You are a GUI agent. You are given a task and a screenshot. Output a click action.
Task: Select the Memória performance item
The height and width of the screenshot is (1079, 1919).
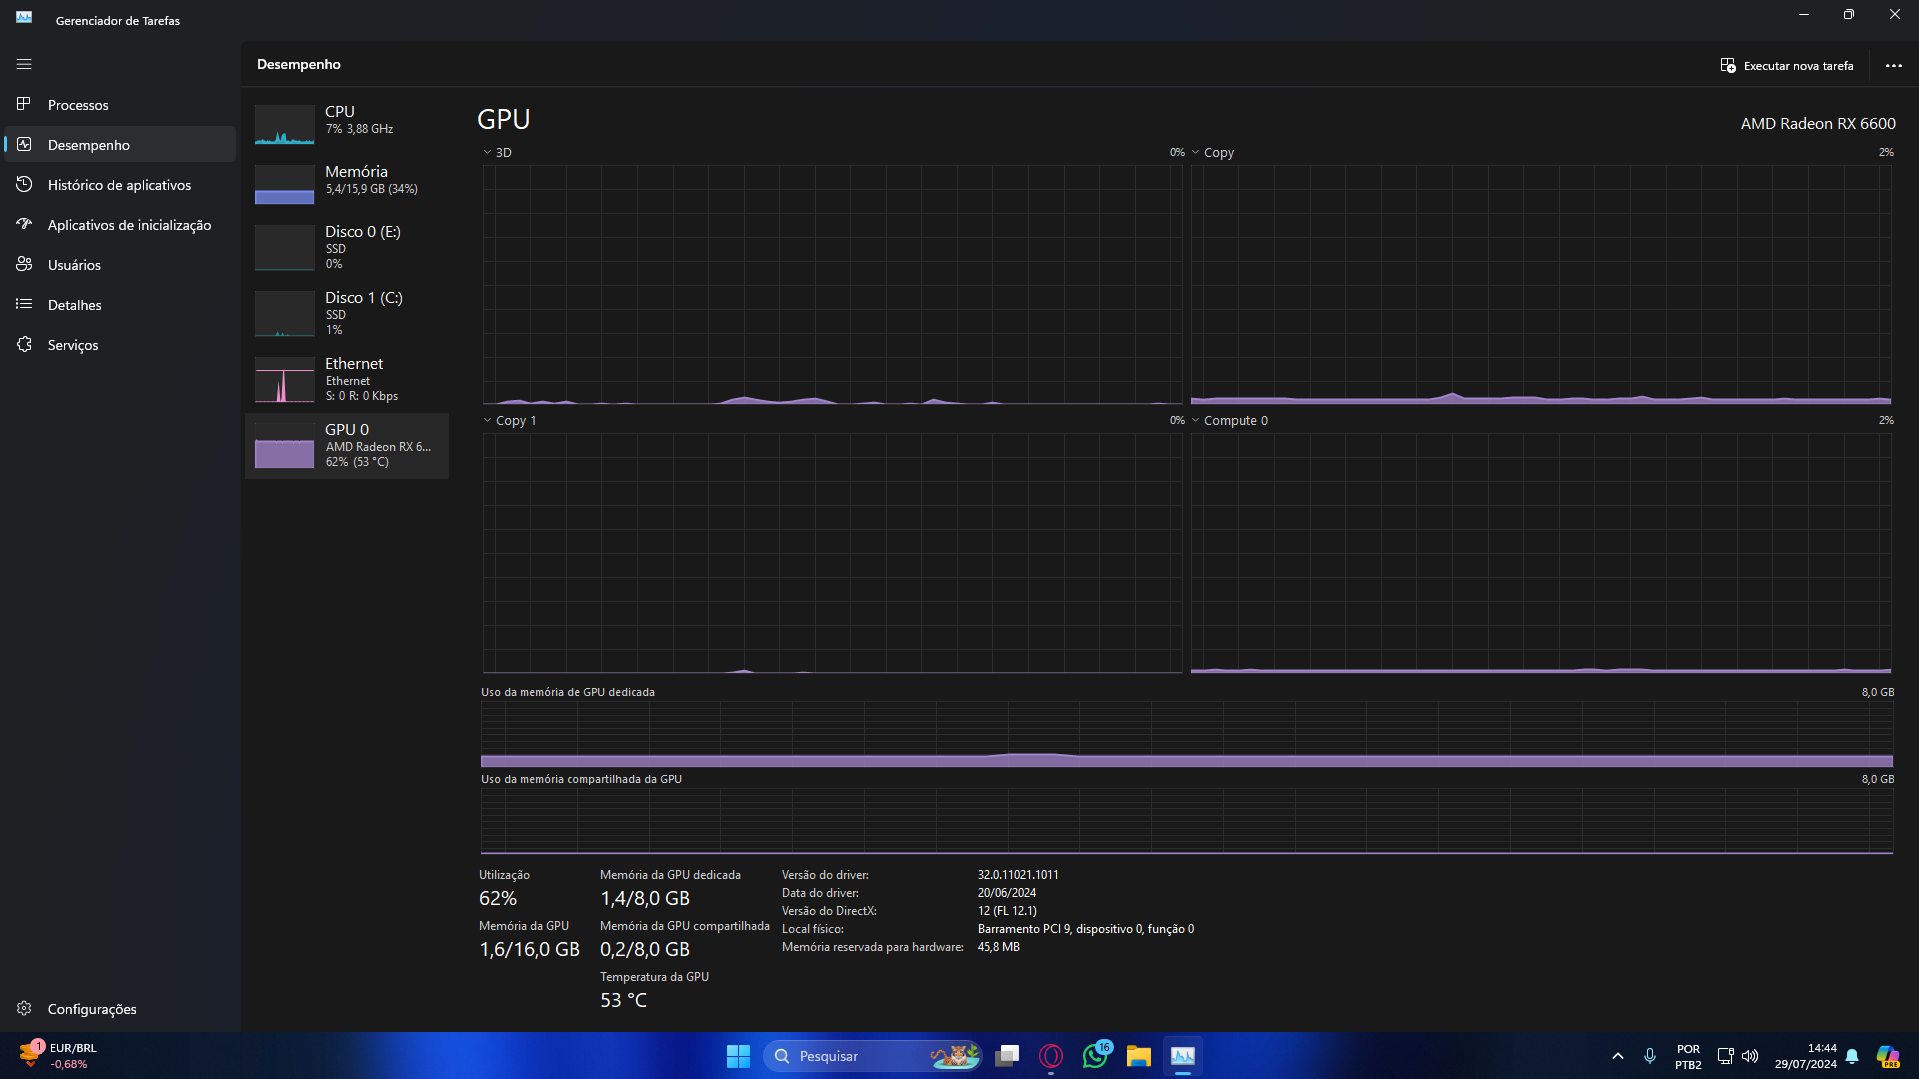point(347,184)
